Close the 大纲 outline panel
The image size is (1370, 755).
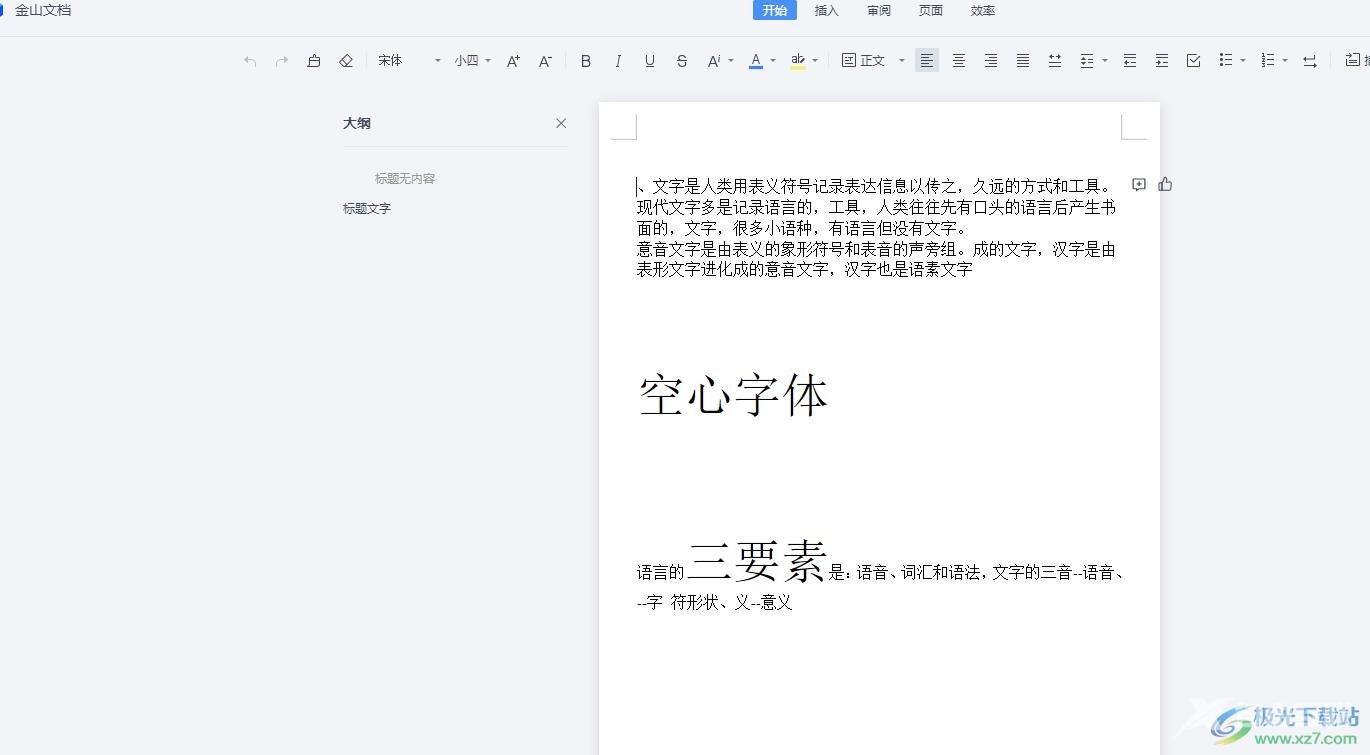click(x=561, y=123)
